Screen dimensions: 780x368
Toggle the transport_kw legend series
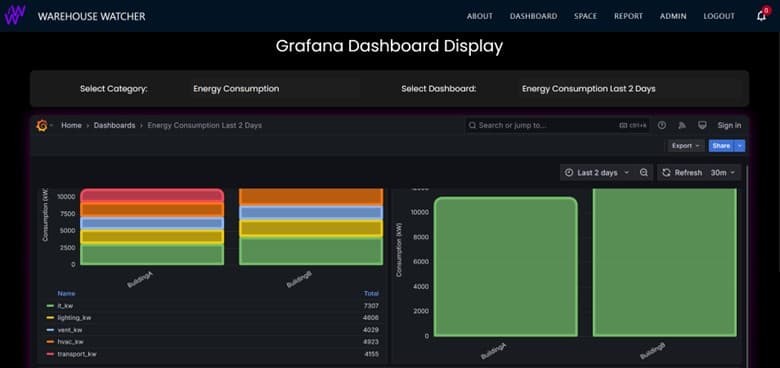(77, 354)
